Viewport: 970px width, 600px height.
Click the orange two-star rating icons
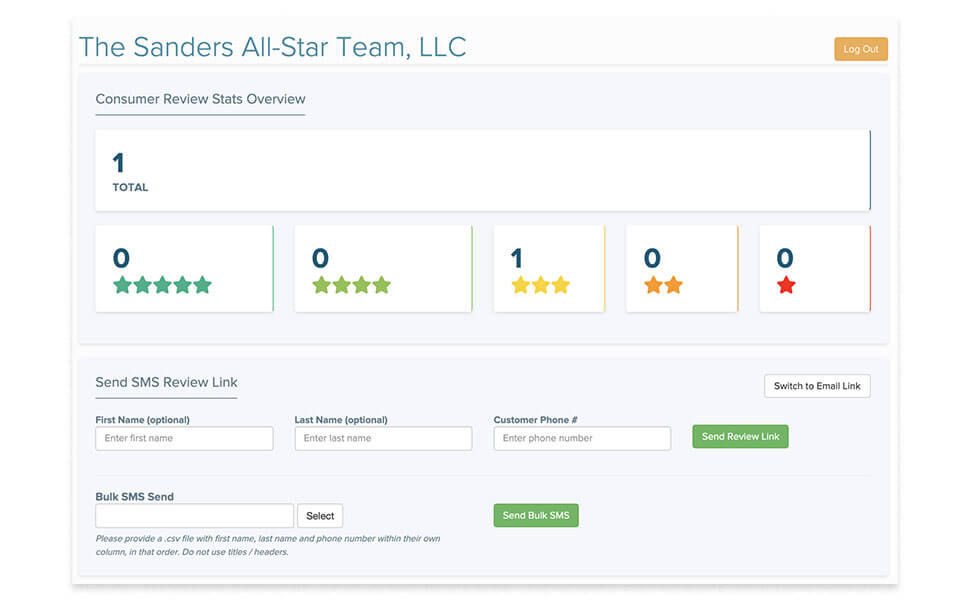(662, 284)
